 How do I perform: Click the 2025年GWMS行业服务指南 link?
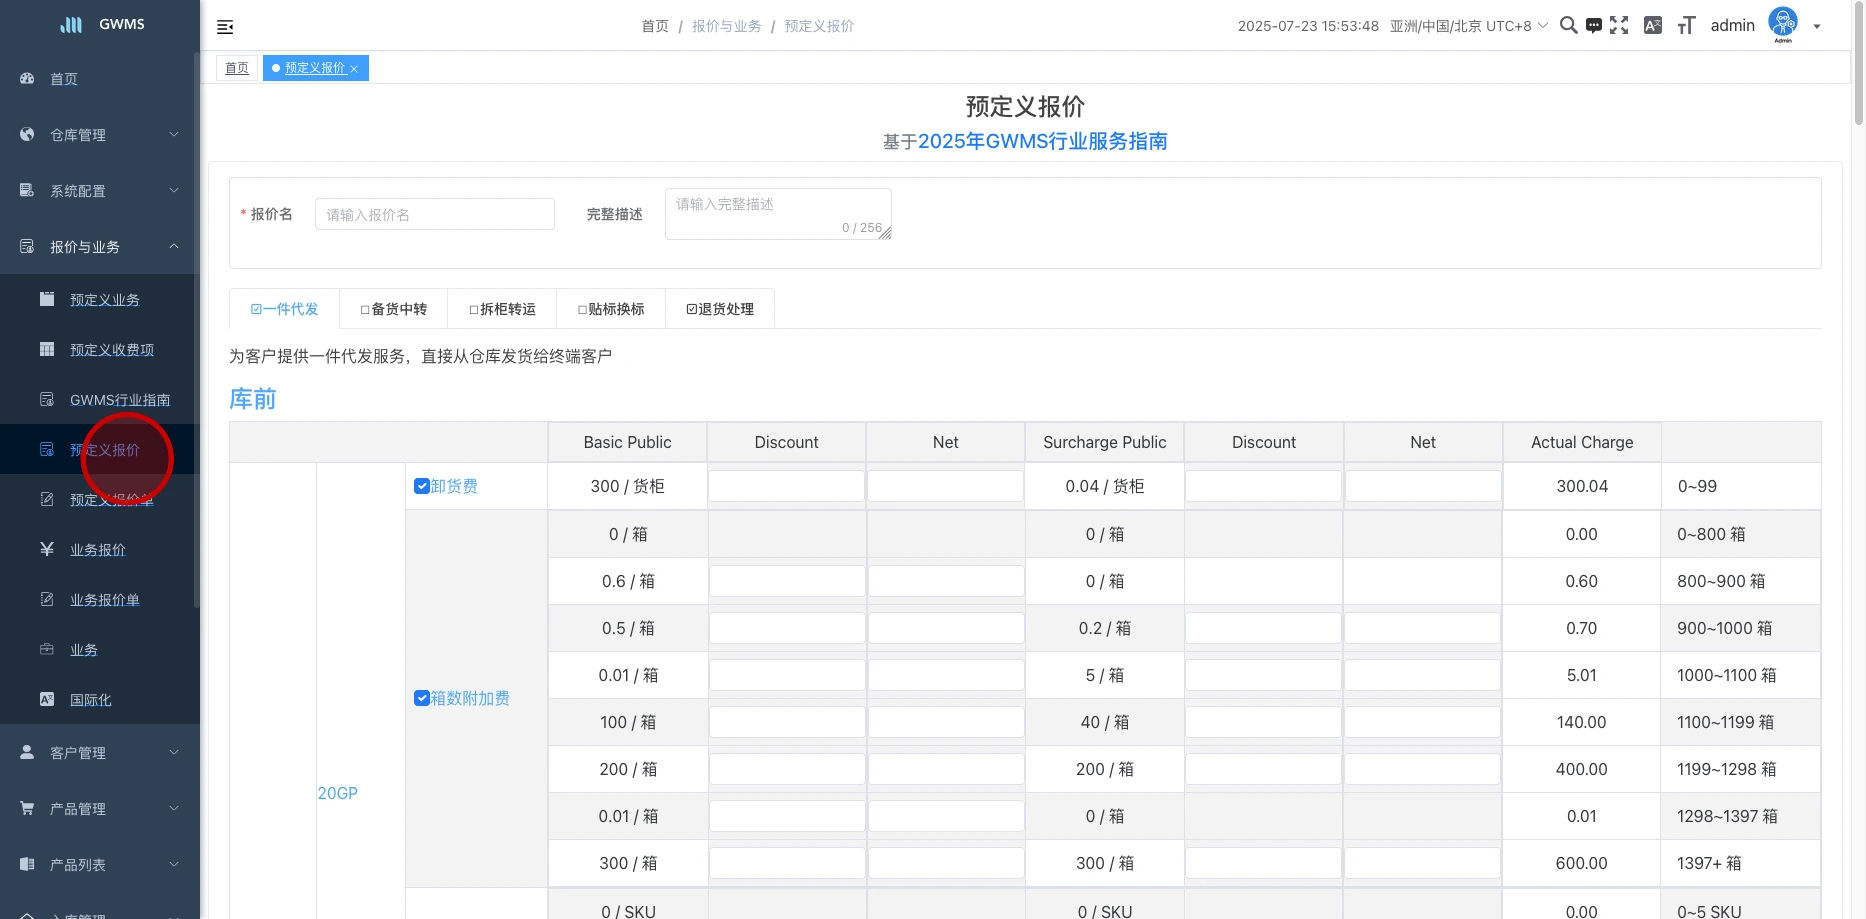click(1042, 141)
